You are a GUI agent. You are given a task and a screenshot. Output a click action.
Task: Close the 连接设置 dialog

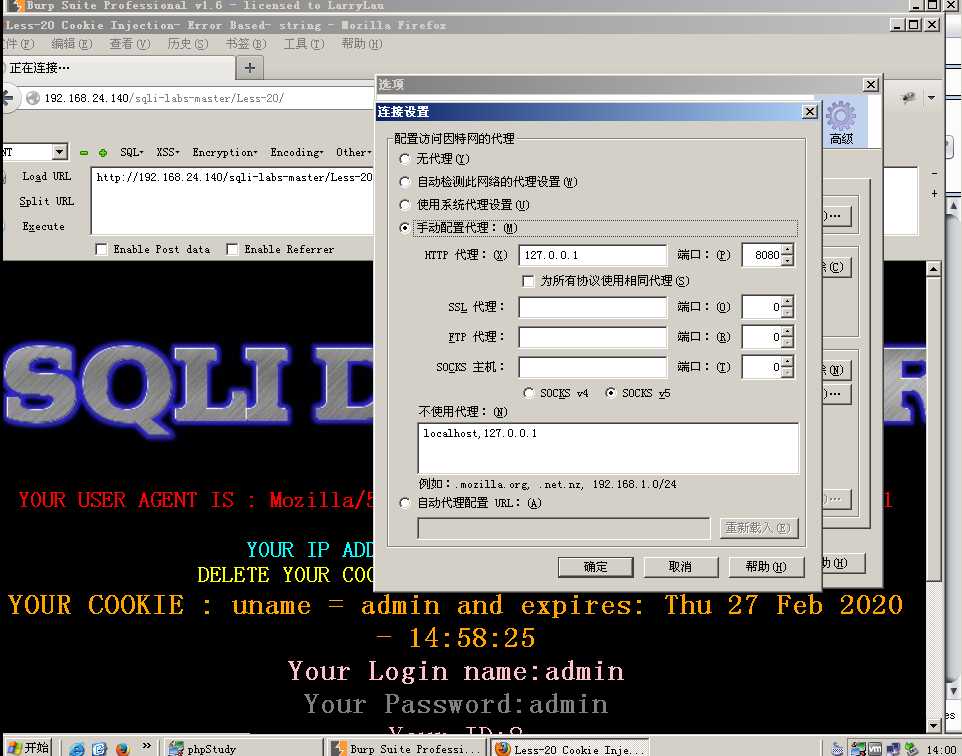pyautogui.click(x=810, y=112)
